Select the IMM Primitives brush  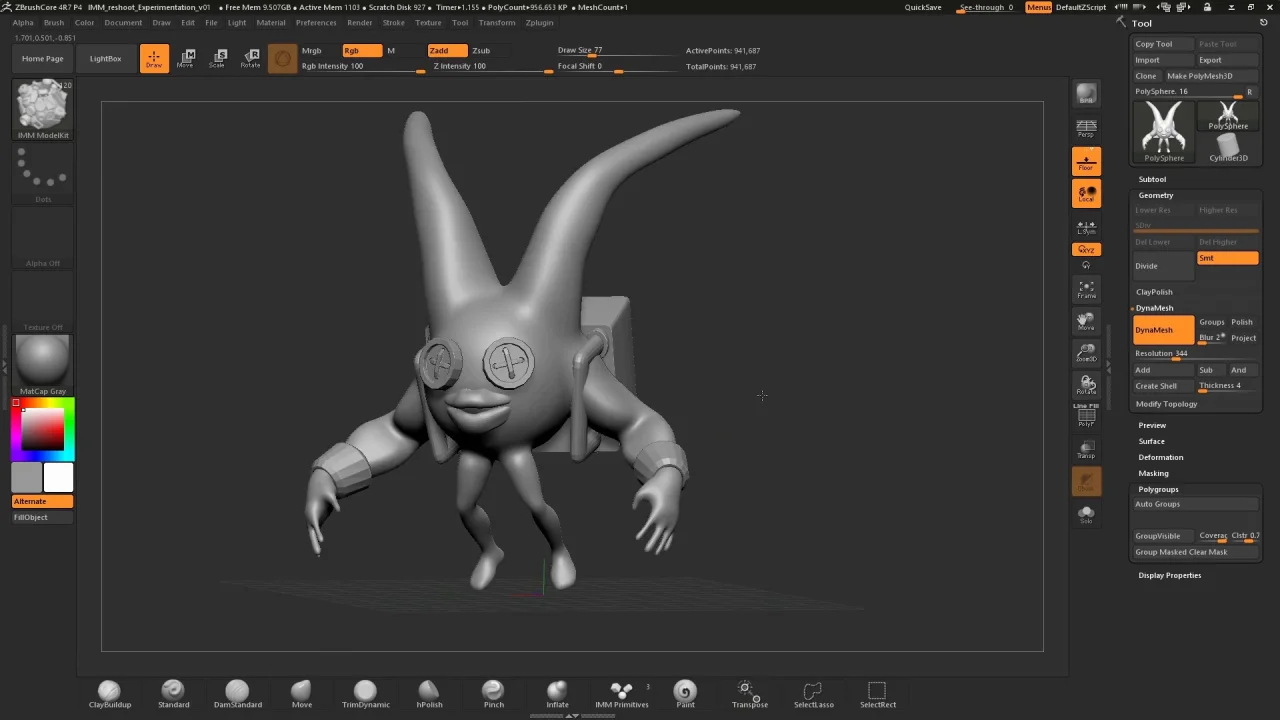pos(621,694)
